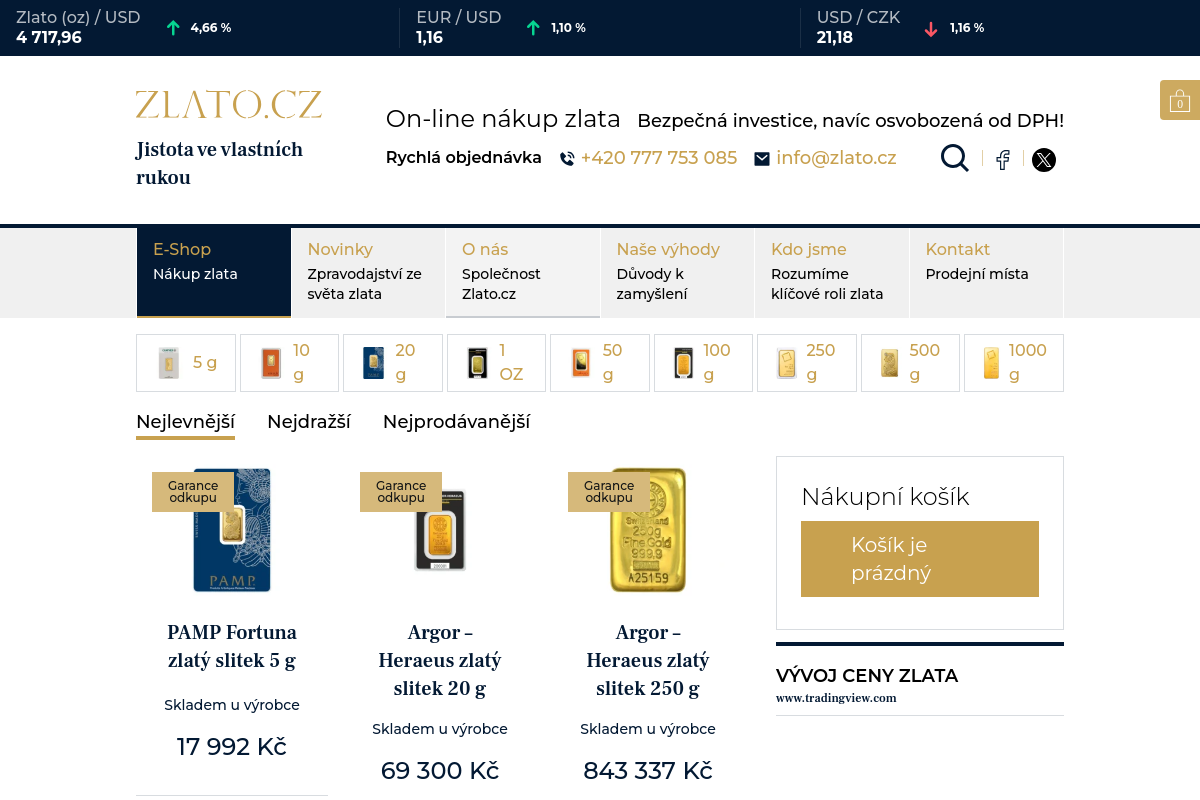Select the 5 g gold bar filter
This screenshot has width=1200, height=800.
[x=186, y=363]
